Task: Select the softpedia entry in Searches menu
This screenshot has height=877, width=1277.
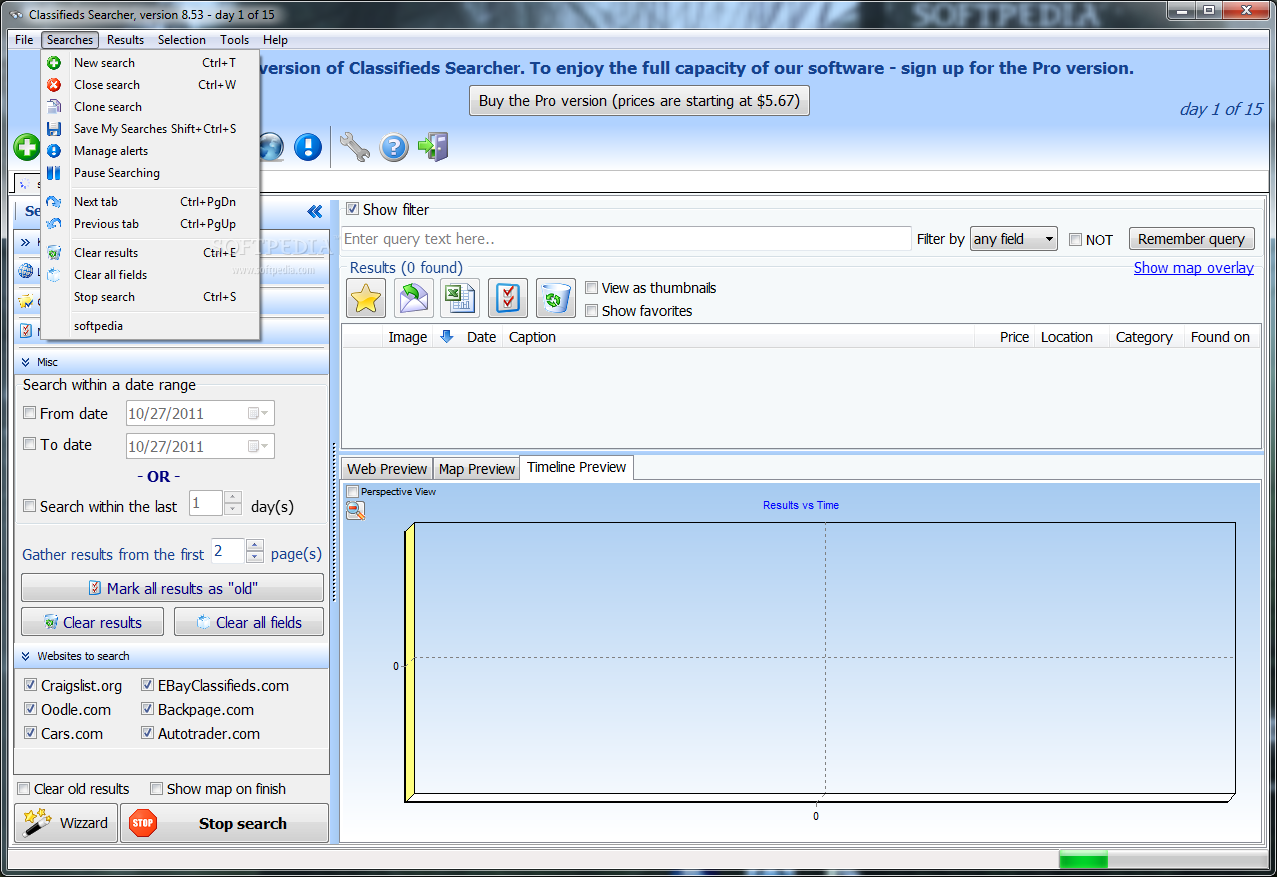Action: tap(150, 326)
